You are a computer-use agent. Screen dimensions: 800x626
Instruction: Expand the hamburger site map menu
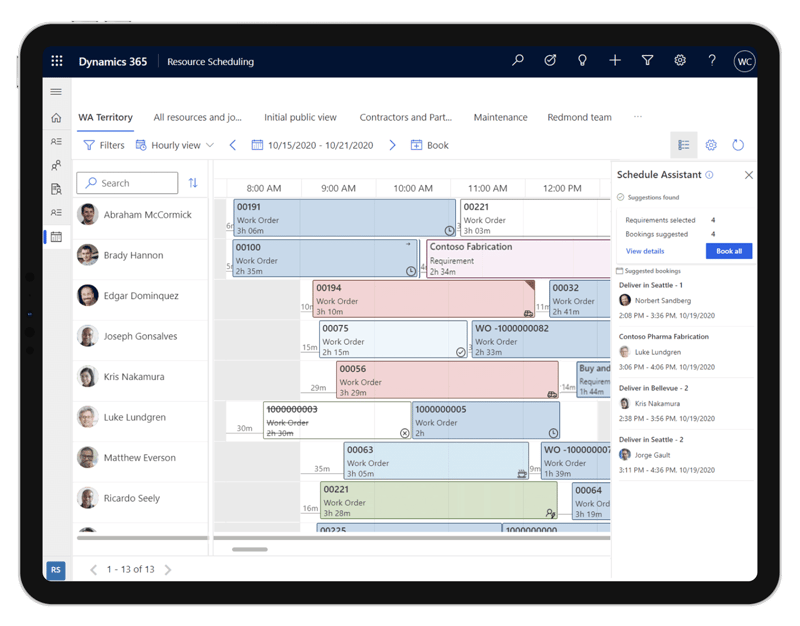(56, 92)
